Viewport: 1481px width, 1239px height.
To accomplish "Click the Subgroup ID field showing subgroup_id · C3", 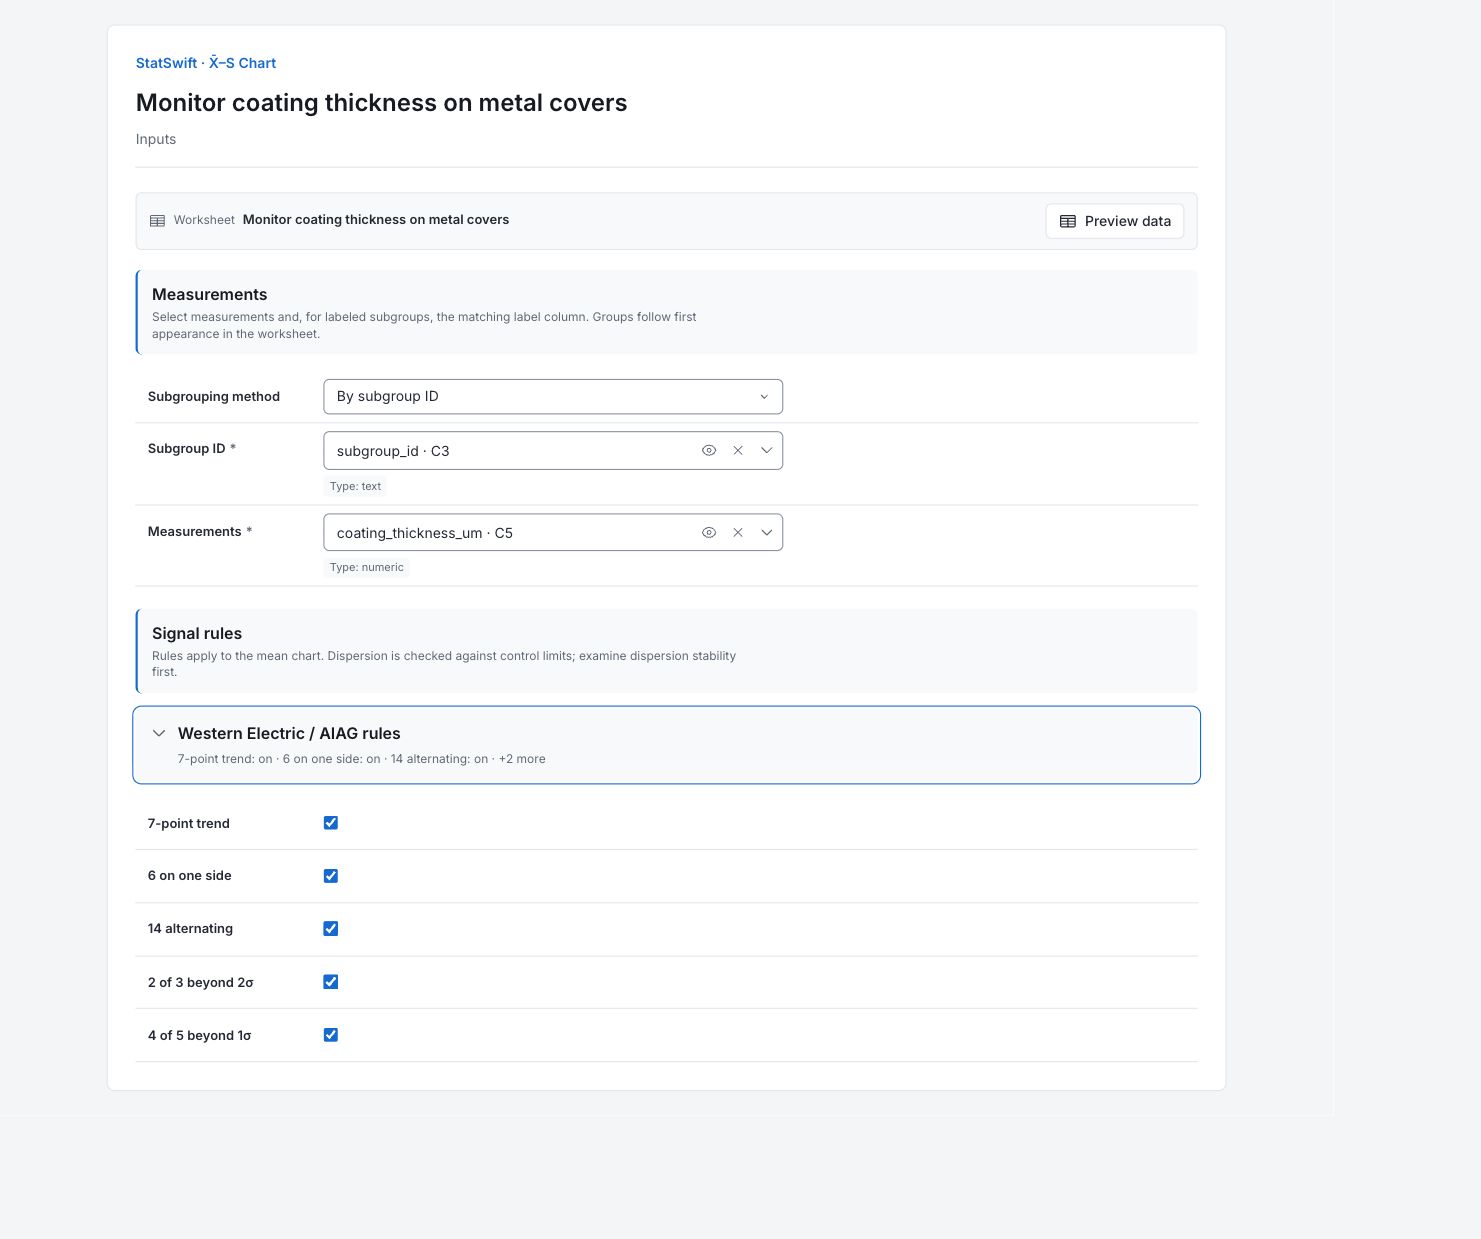I will tap(553, 451).
